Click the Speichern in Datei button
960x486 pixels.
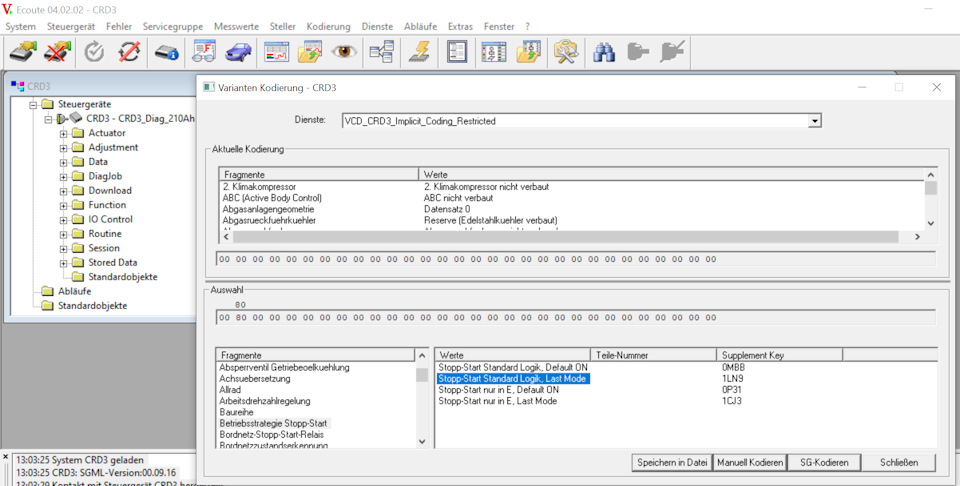(671, 462)
